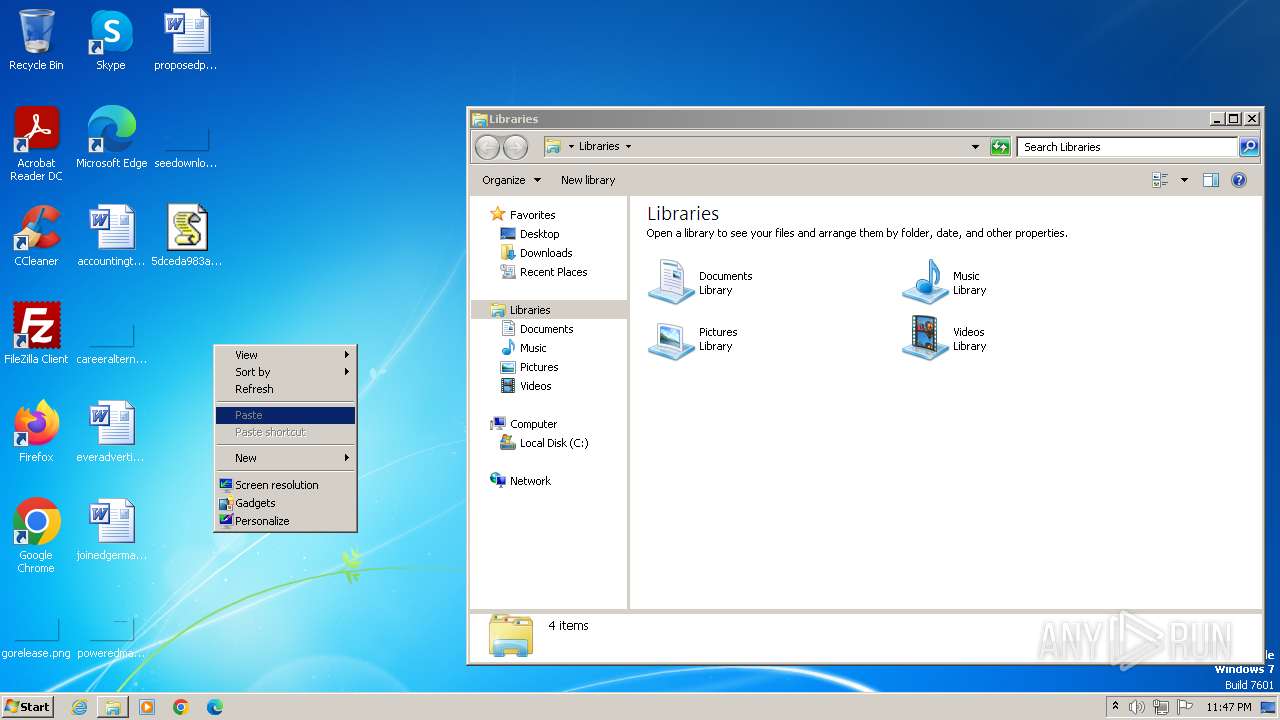This screenshot has height=720, width=1280.
Task: Click the taskbar clock showing 11:47 PM
Action: click(x=1228, y=707)
